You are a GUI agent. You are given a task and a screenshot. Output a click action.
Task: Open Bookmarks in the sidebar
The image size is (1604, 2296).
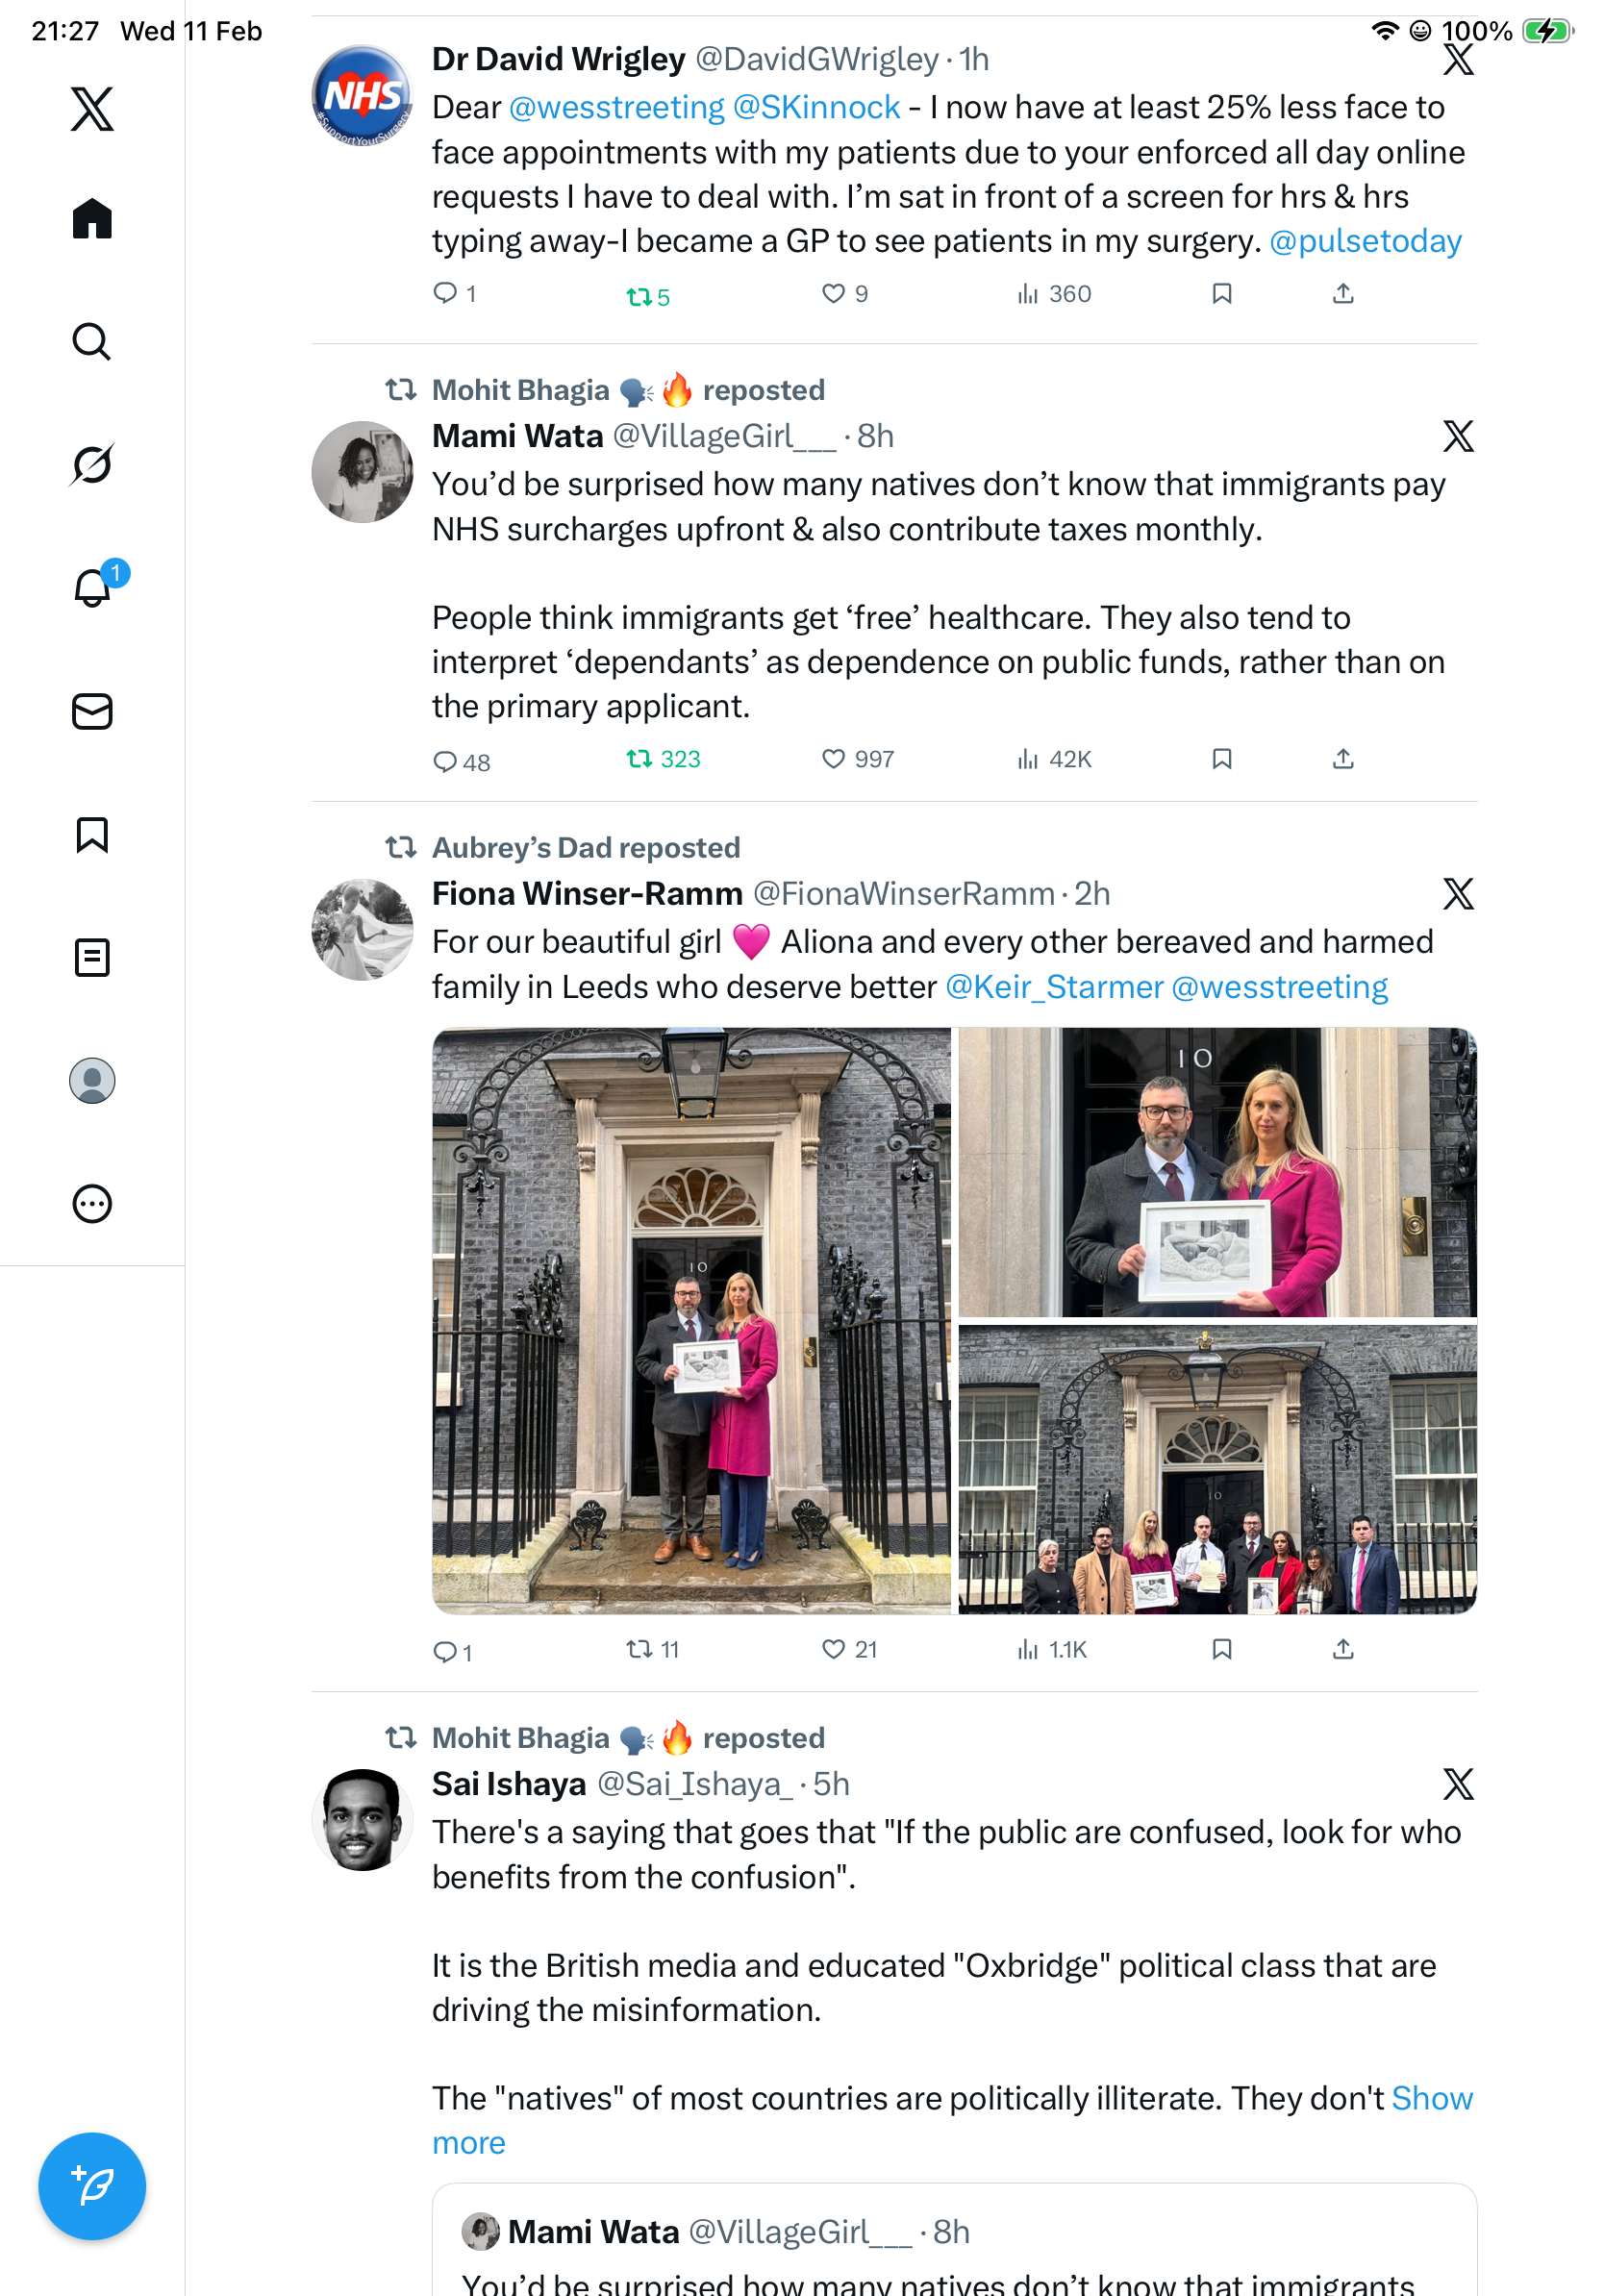click(x=92, y=834)
